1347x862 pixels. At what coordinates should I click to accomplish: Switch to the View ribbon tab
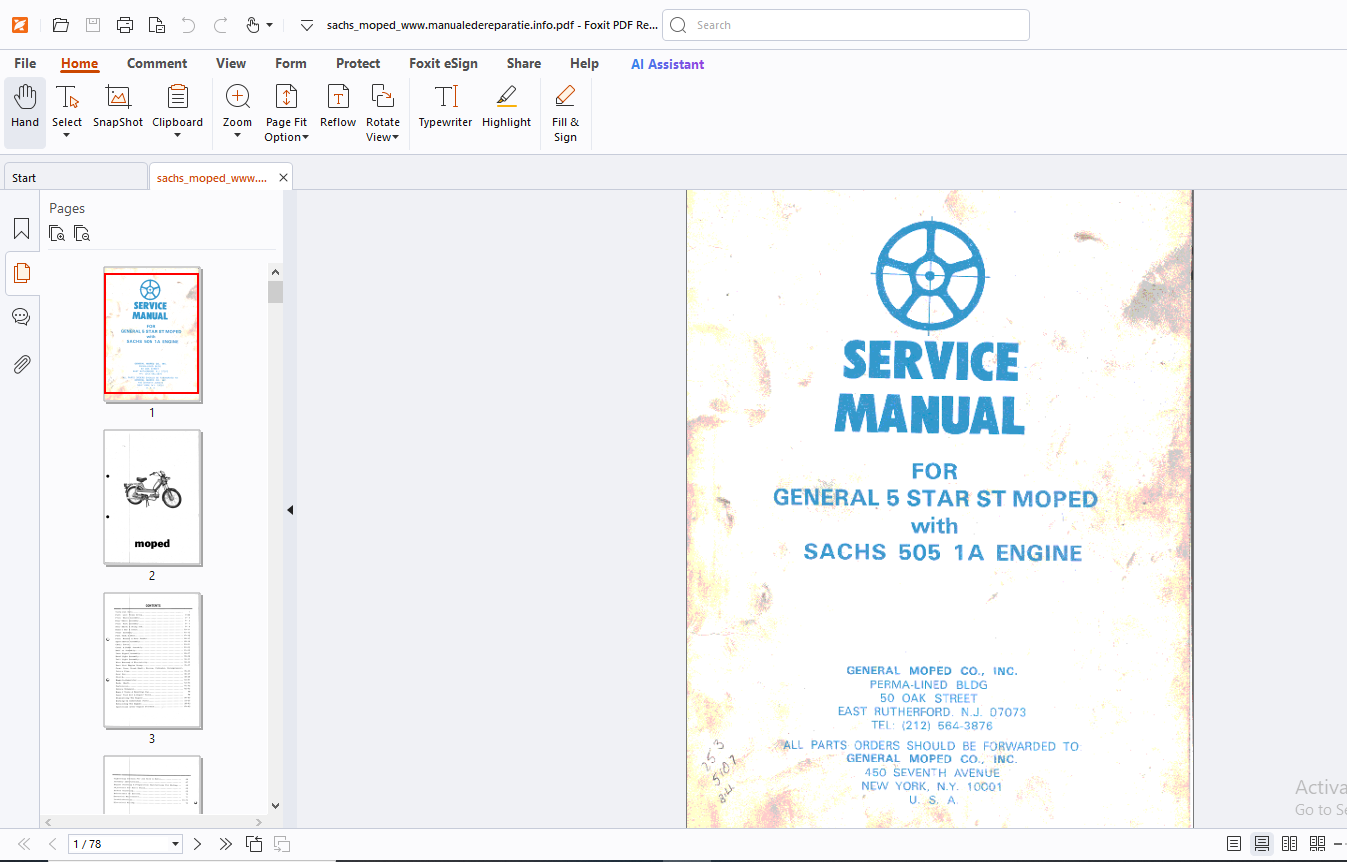231,63
